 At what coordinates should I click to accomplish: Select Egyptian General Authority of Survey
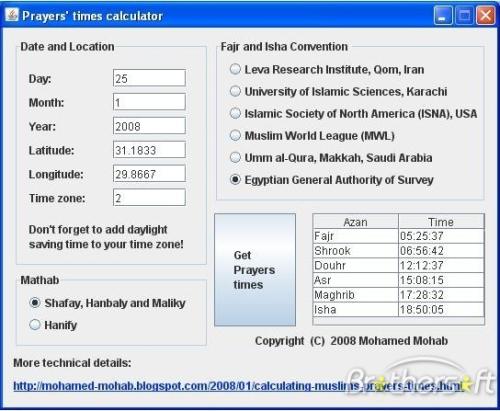[332, 180]
